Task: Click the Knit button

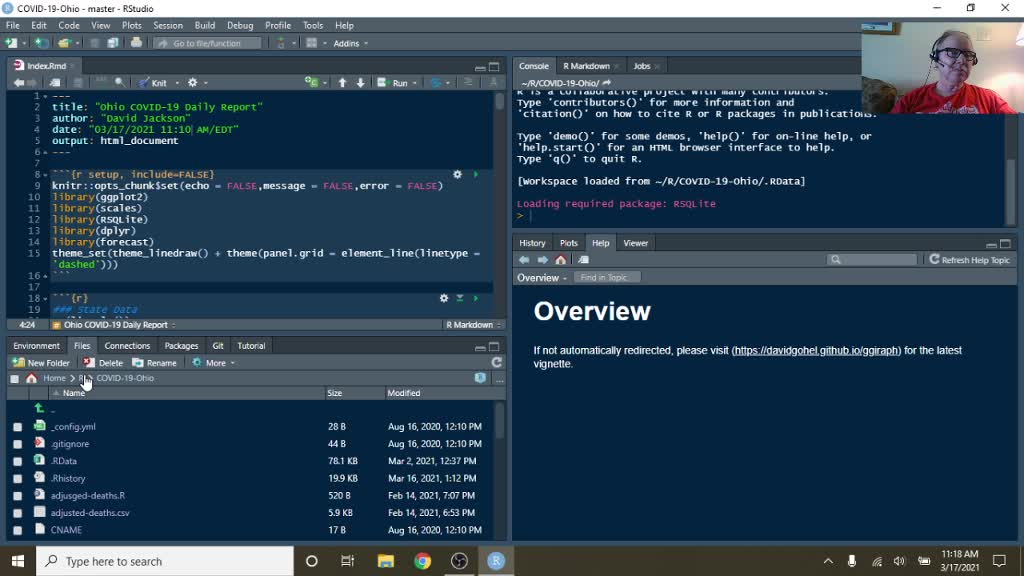Action: coord(153,83)
